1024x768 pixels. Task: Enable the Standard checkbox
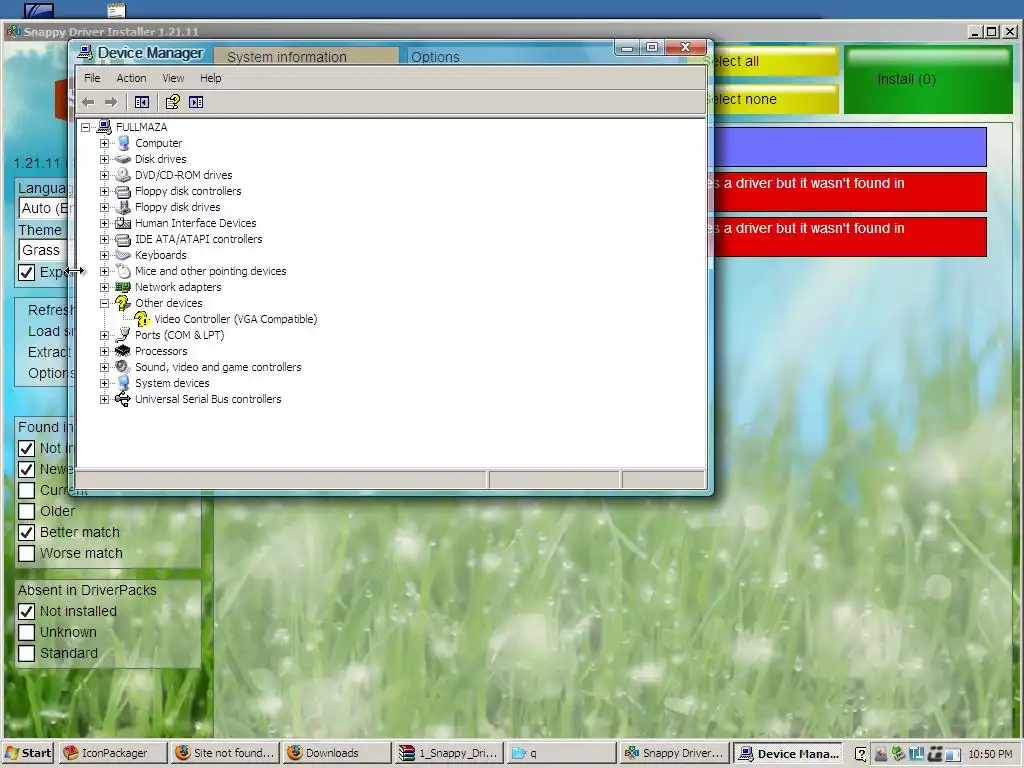(26, 653)
